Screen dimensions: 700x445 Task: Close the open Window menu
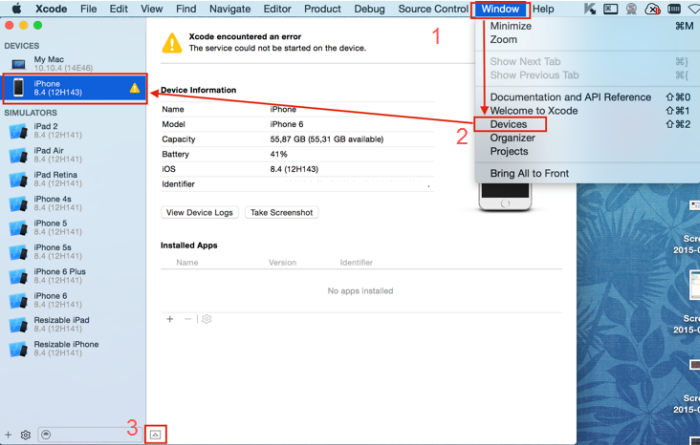coord(500,9)
